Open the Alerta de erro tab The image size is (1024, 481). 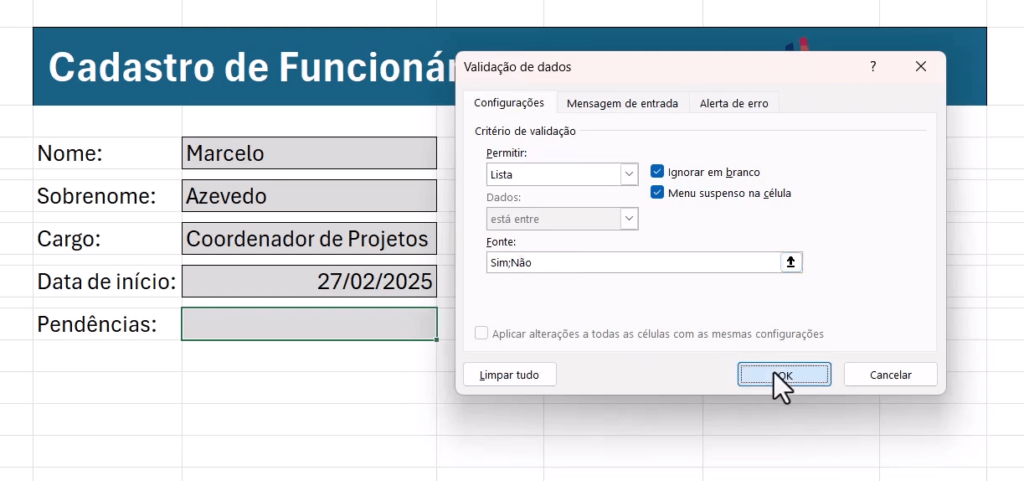tap(734, 103)
